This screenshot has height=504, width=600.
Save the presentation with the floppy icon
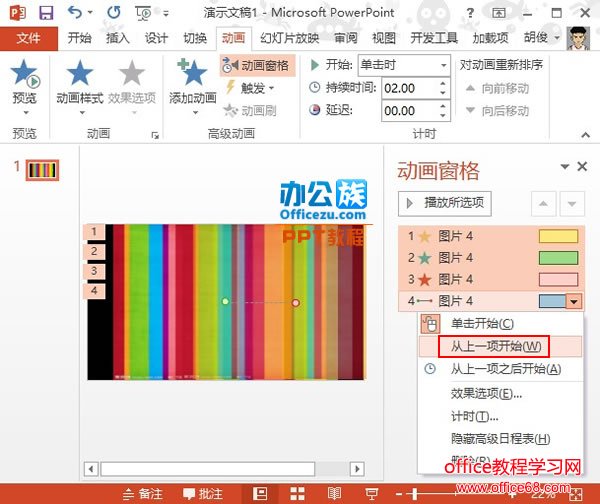tap(46, 13)
